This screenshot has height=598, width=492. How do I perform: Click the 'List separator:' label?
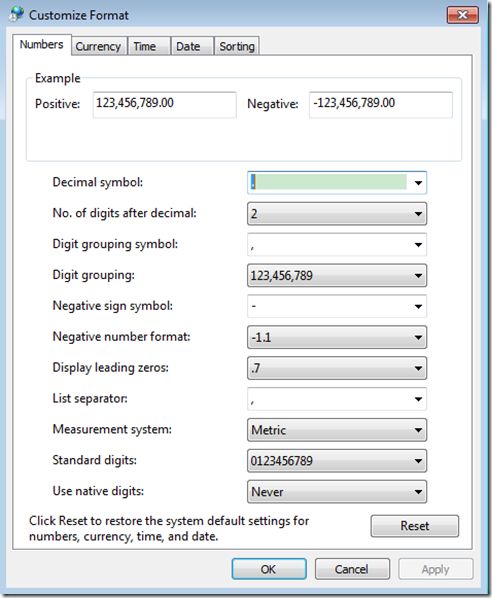[90, 399]
